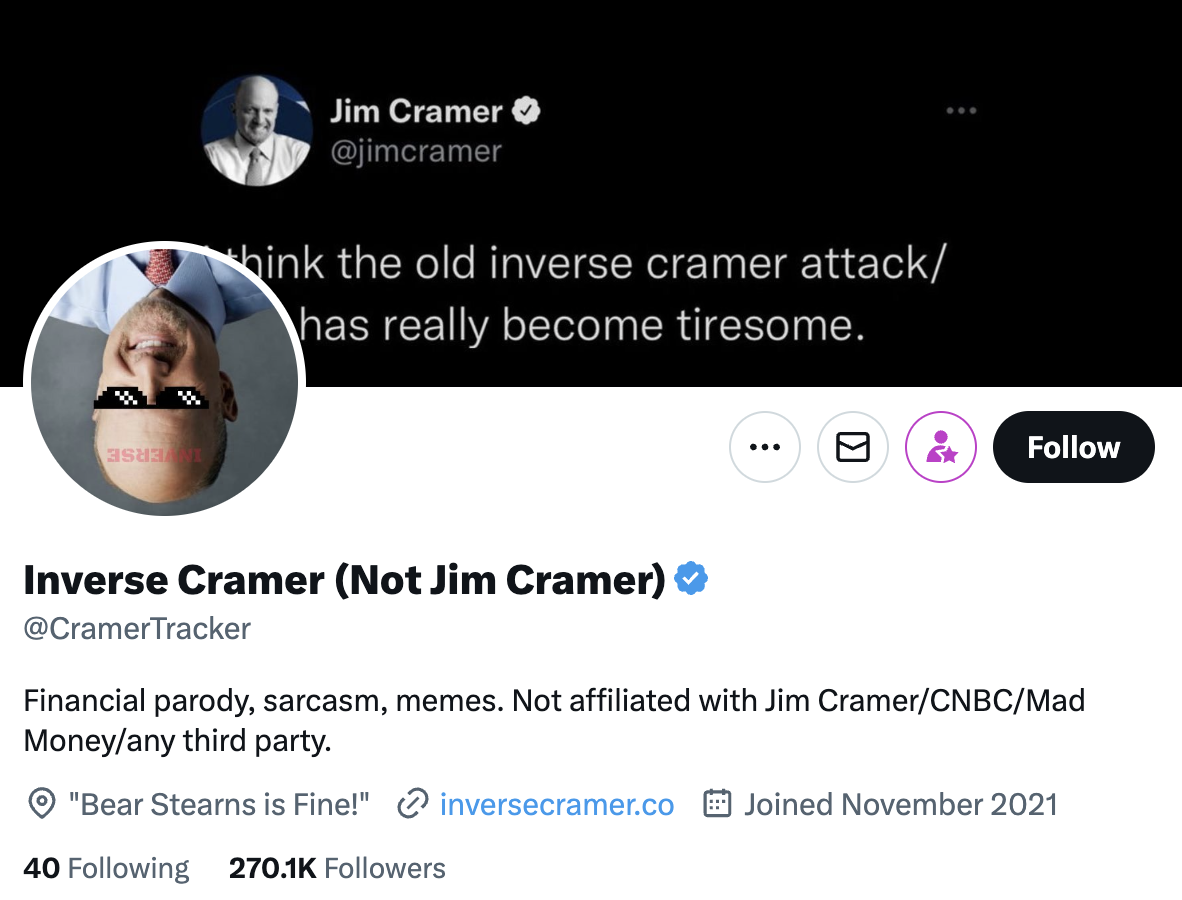
Task: Open the upside-down profile avatar photo
Action: (x=165, y=380)
